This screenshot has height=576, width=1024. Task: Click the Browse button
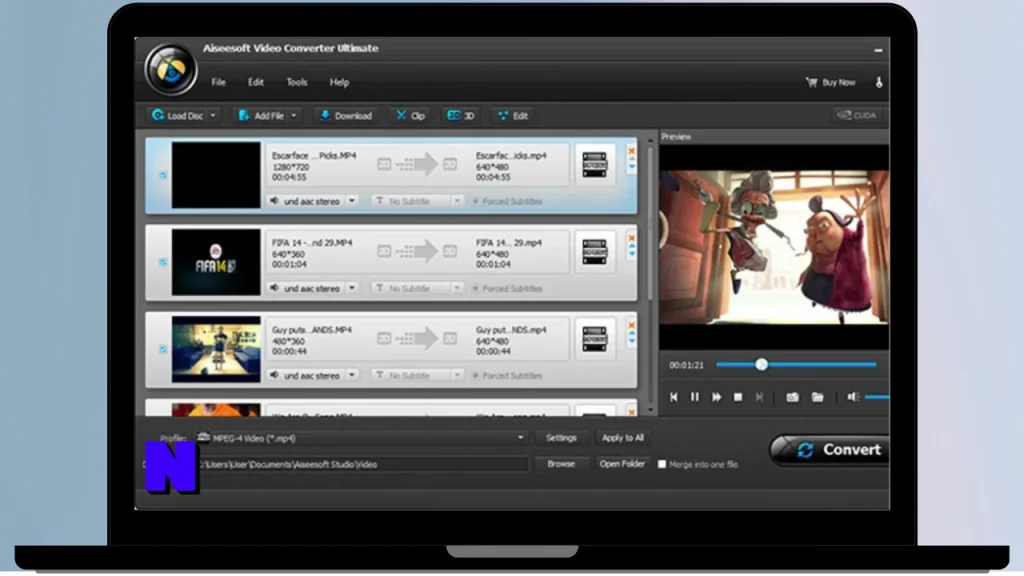(561, 464)
